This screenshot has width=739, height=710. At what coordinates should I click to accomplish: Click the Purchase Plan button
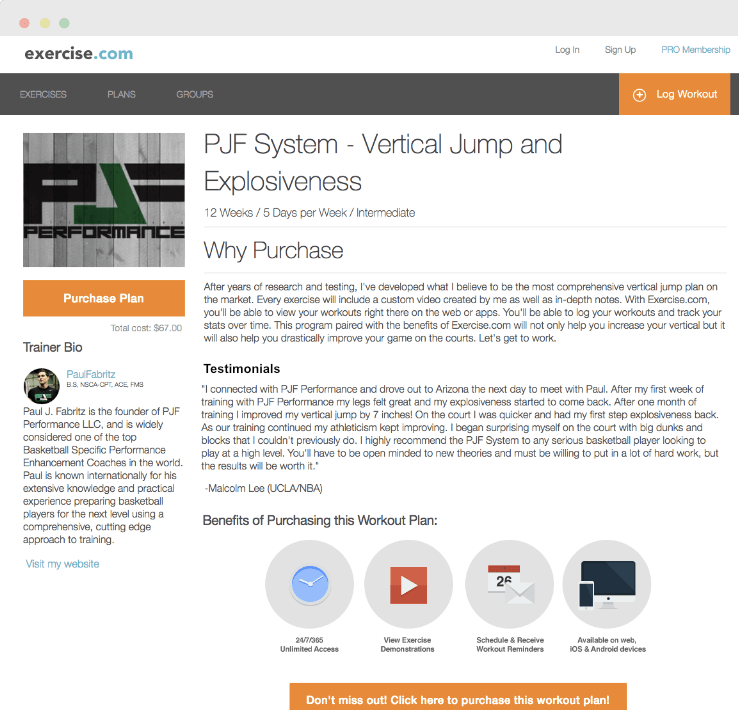[x=104, y=298]
